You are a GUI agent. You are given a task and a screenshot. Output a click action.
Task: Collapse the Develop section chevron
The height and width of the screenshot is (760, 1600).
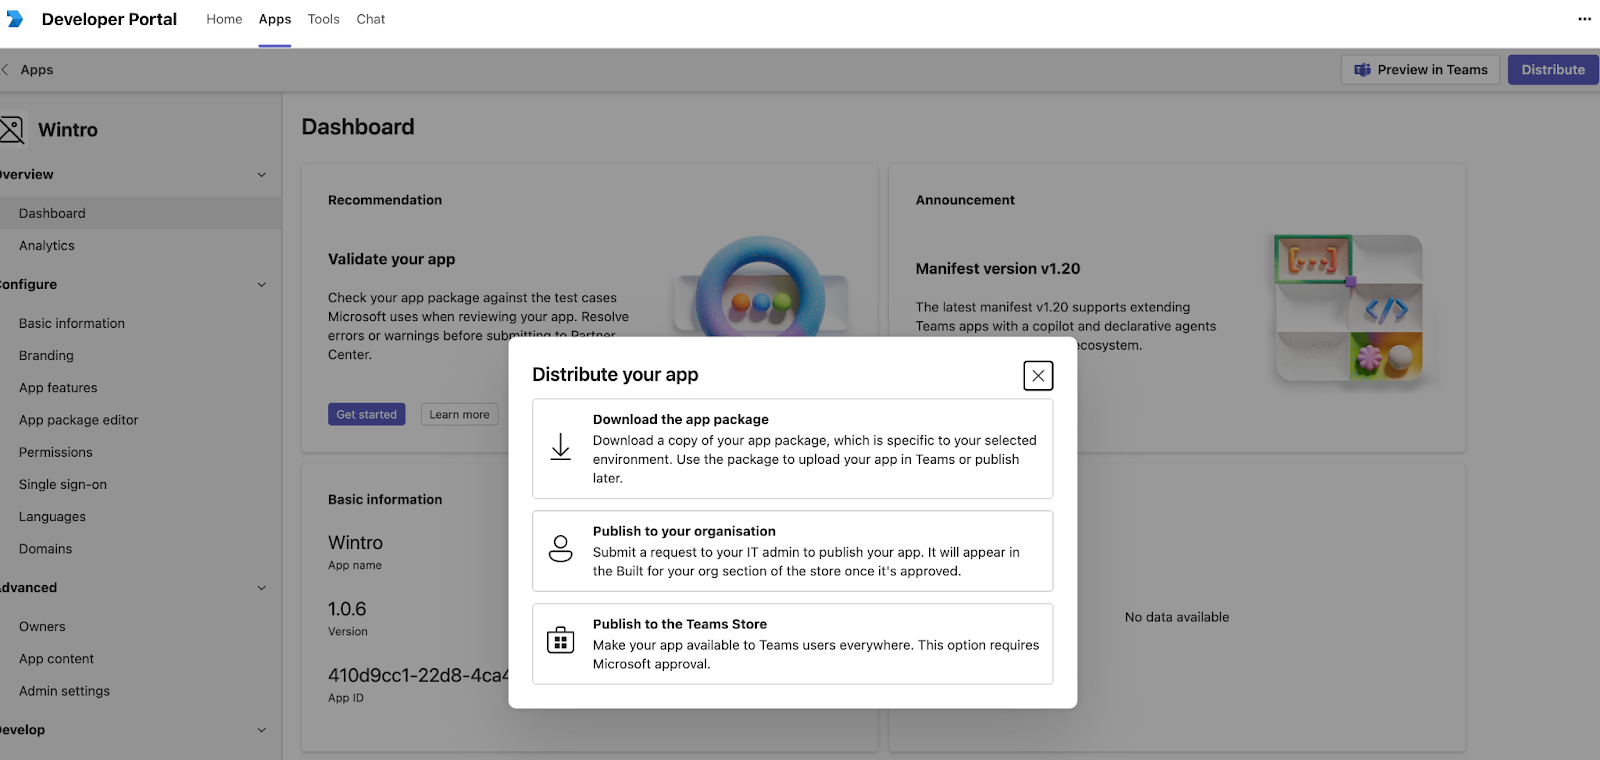point(262,730)
